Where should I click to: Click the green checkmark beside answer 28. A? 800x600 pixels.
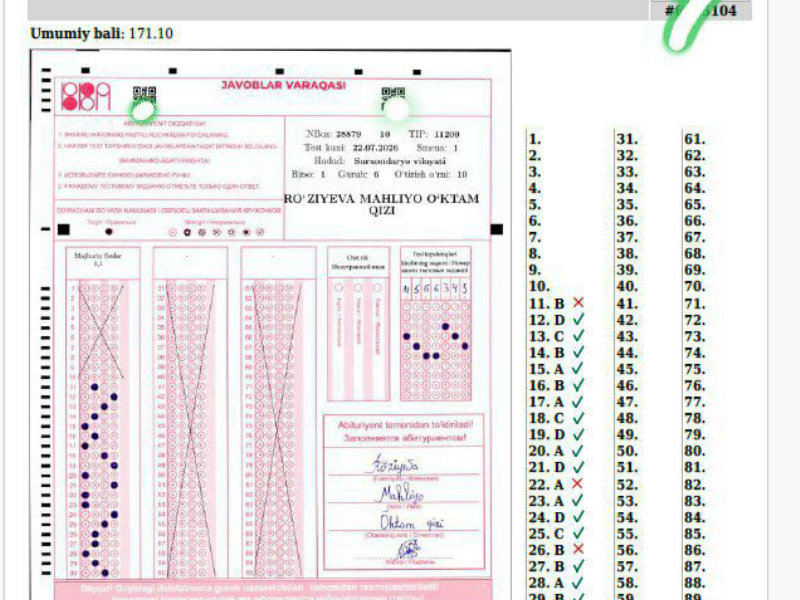578,582
